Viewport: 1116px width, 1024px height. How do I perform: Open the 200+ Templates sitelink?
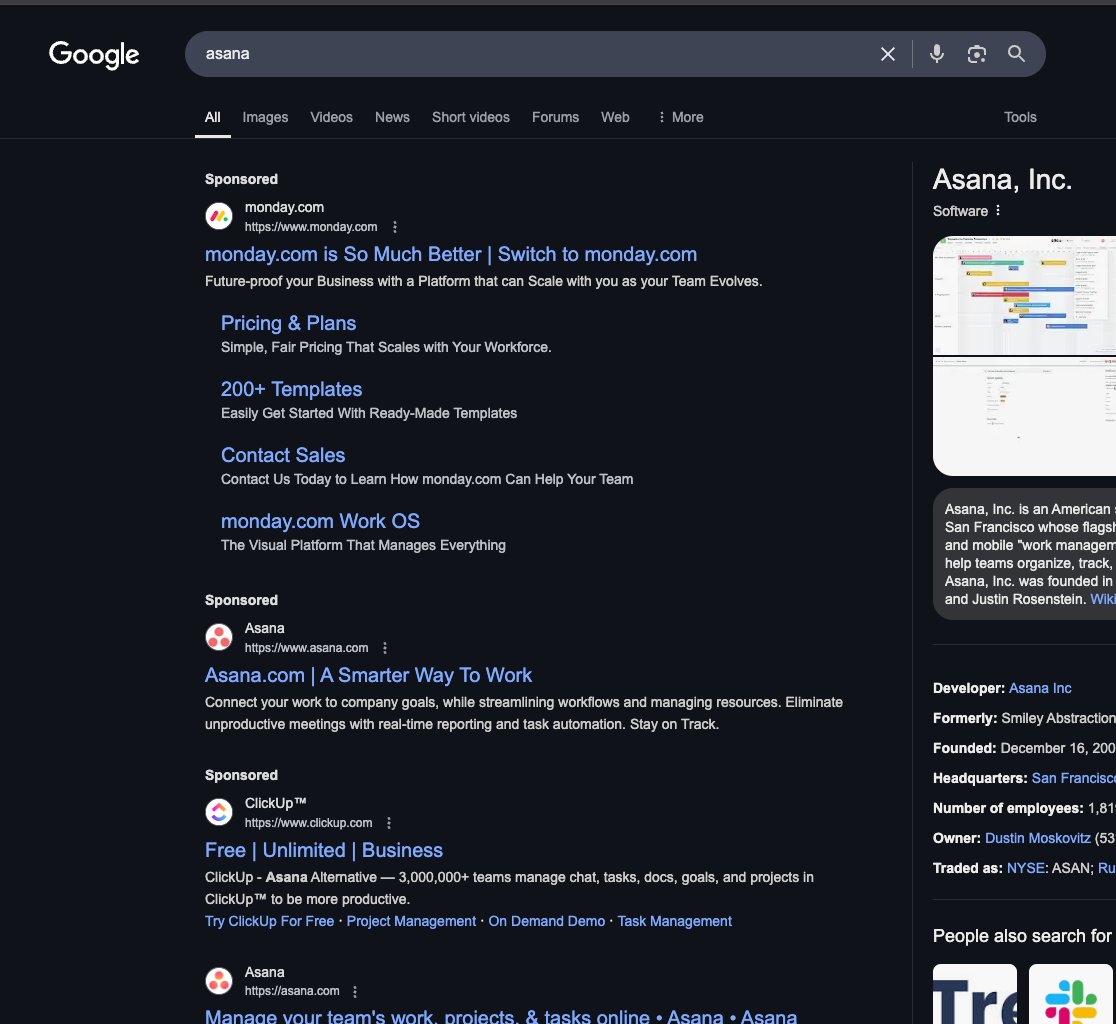(x=291, y=389)
